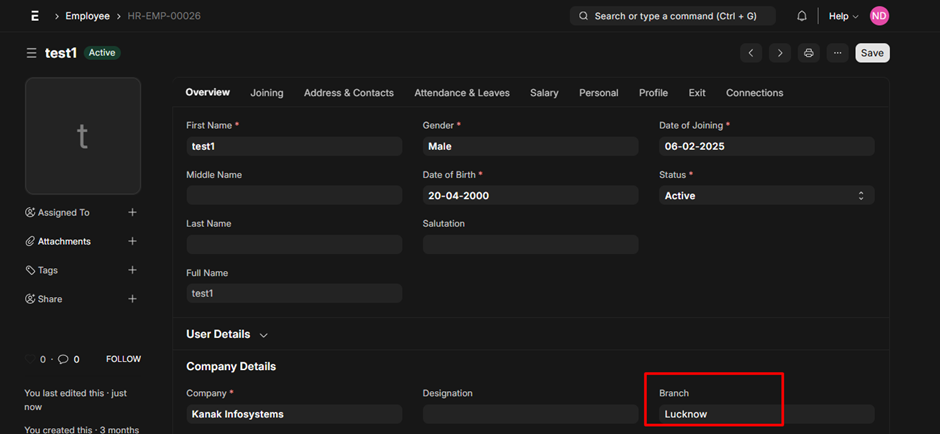
Task: Edit the Company field
Action: (294, 414)
